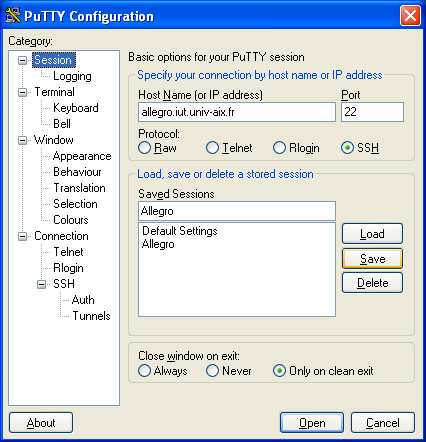Go to the Tunnels settings page
The width and height of the screenshot is (426, 442).
pyautogui.click(x=91, y=316)
